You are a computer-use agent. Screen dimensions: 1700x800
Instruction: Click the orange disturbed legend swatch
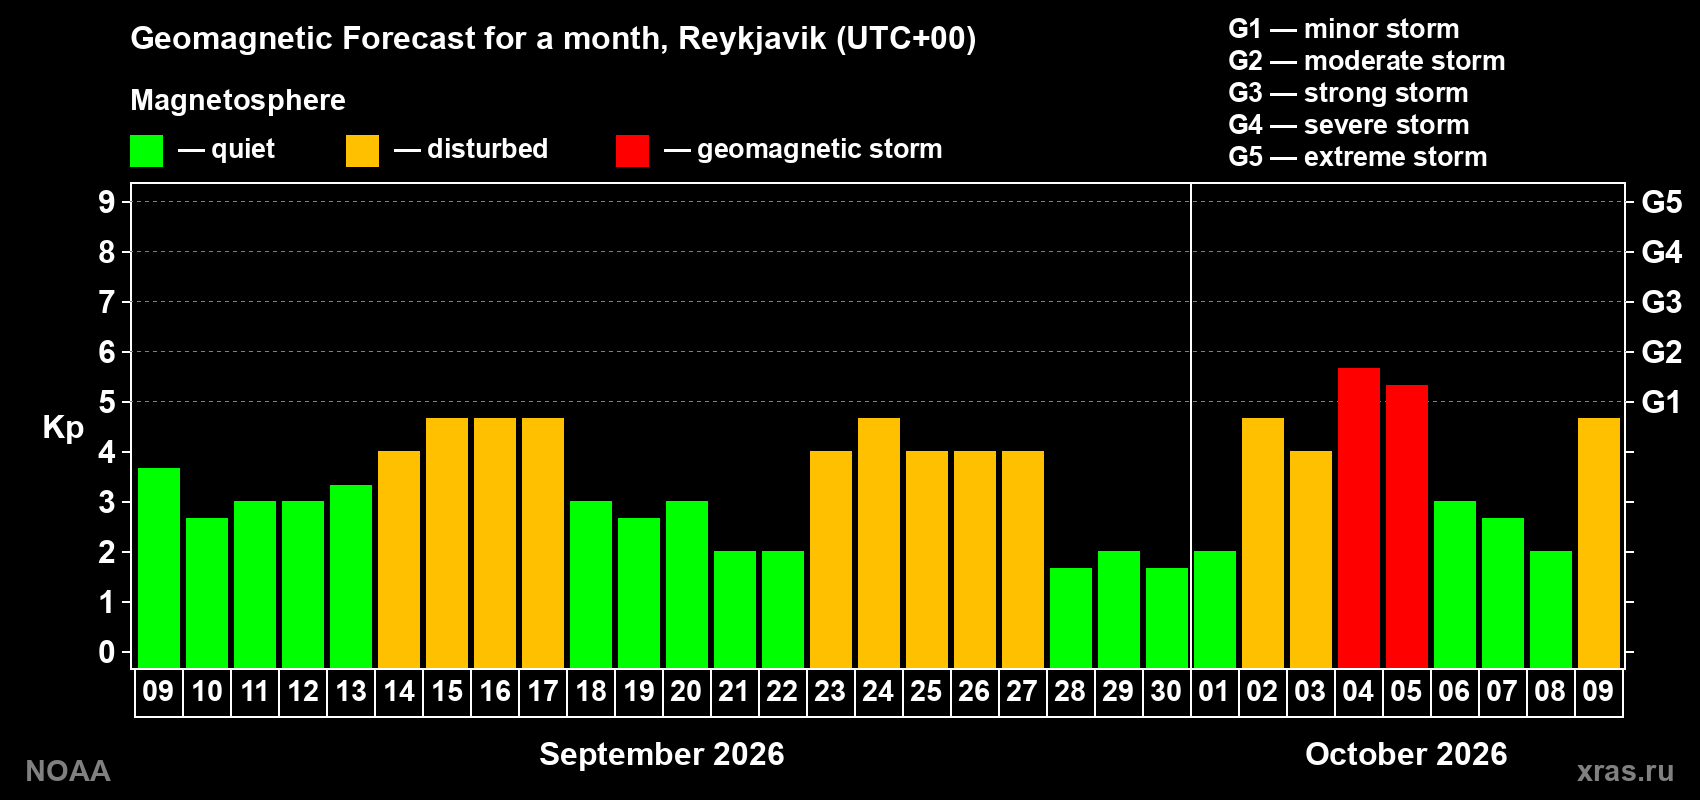point(362,151)
